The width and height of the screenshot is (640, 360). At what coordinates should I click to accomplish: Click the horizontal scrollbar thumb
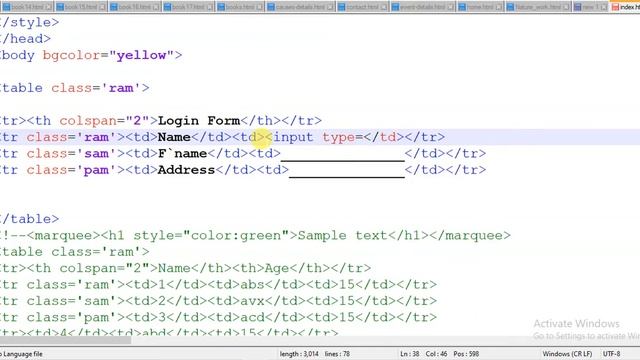click(65, 340)
